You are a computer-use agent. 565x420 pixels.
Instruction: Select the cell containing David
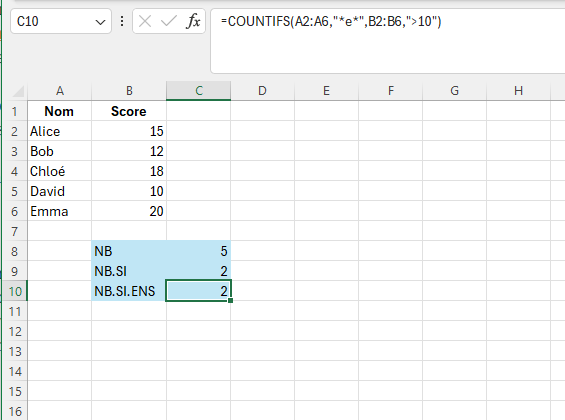(x=59, y=191)
